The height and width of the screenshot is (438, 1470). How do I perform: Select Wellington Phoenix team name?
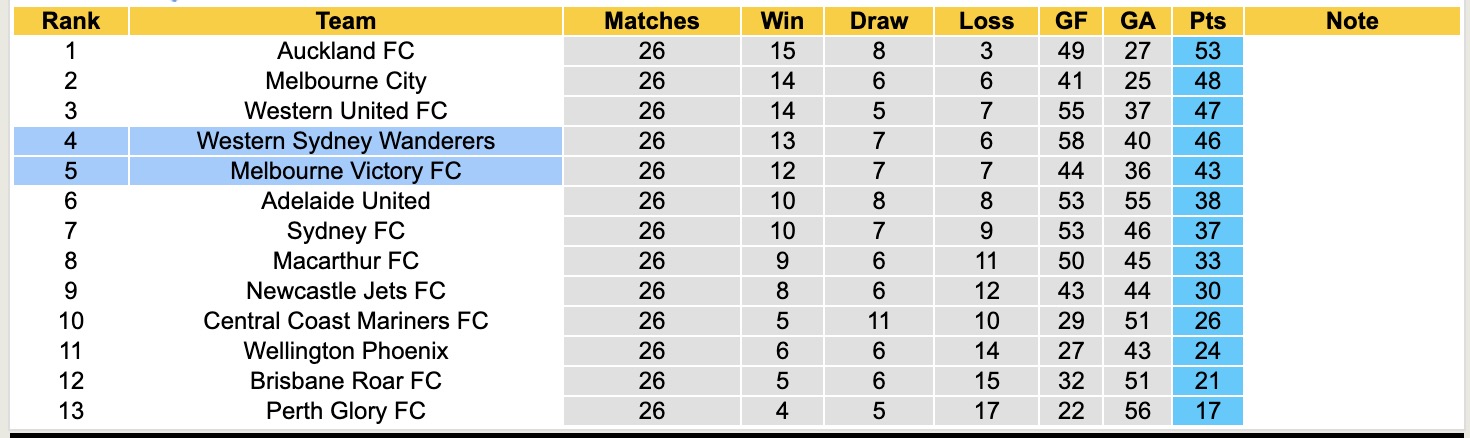346,351
